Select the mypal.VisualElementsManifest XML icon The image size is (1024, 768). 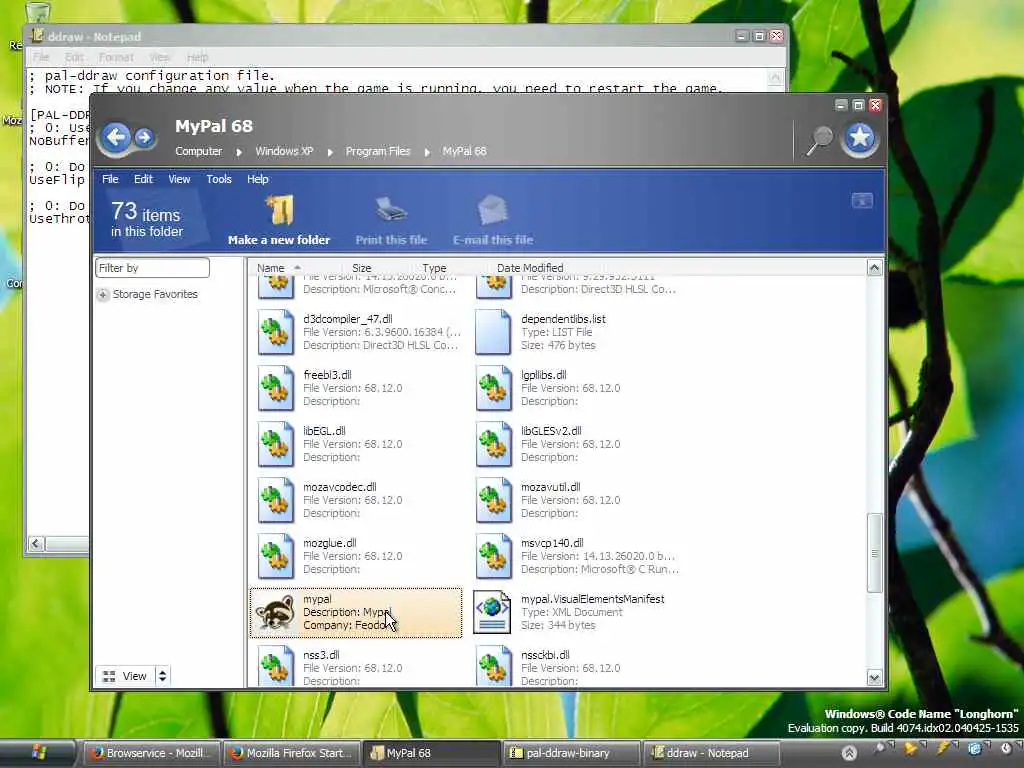(492, 612)
